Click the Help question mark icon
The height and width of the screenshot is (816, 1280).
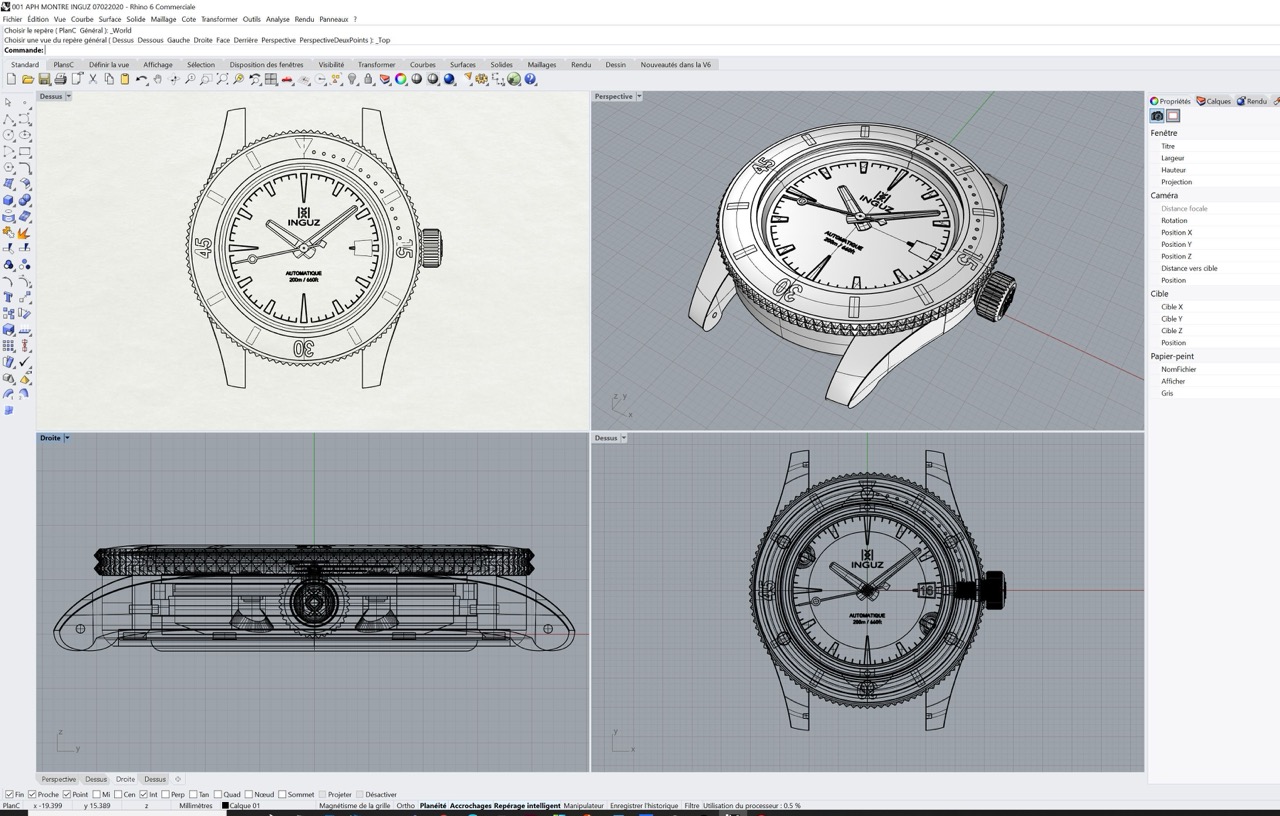[529, 79]
